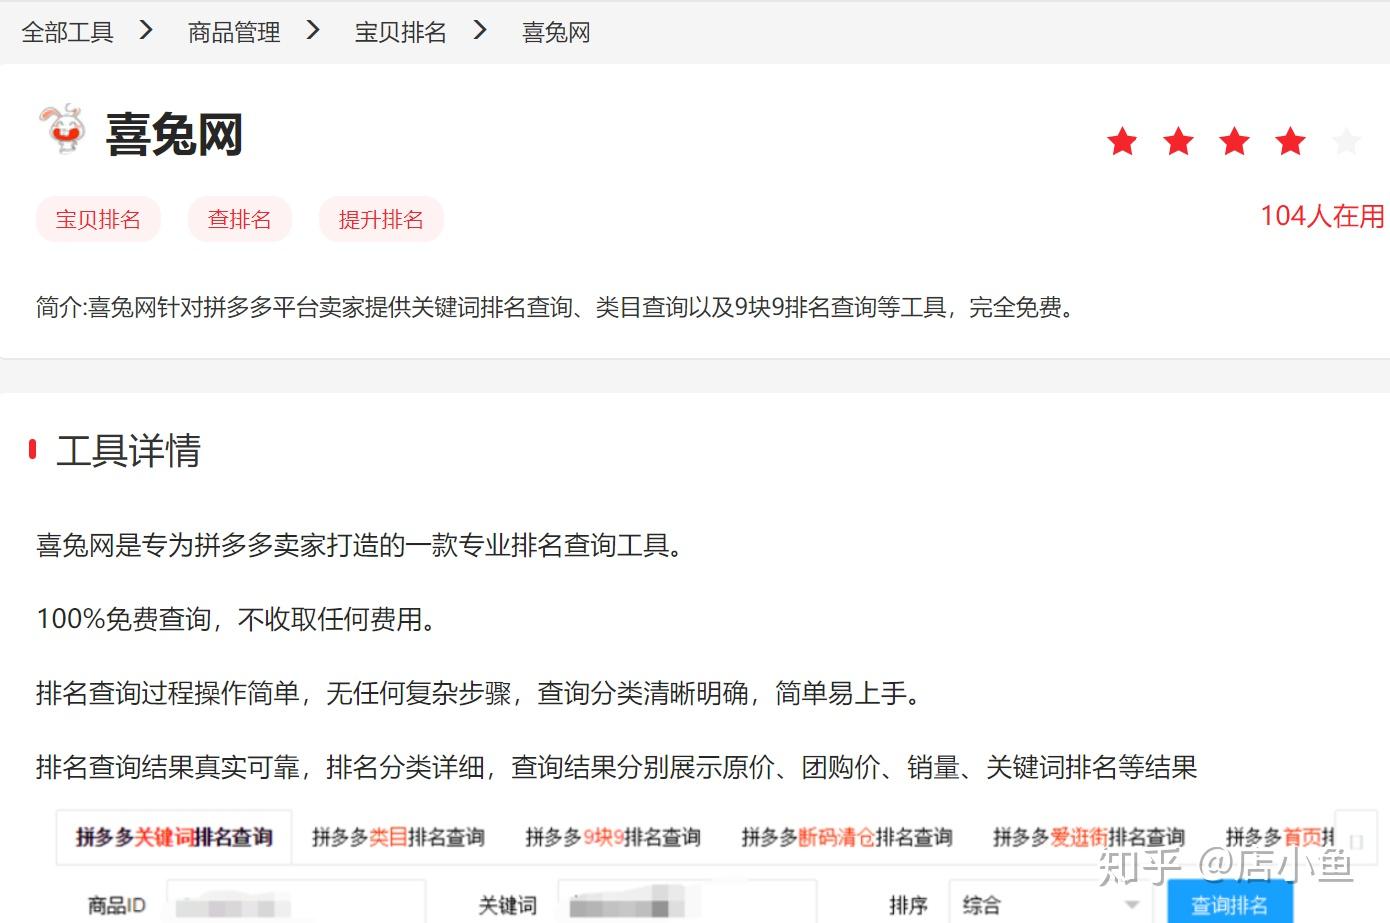1390x923 pixels.
Task: Click the 排名查询过程操作简单 paragraph
Action: tap(481, 693)
